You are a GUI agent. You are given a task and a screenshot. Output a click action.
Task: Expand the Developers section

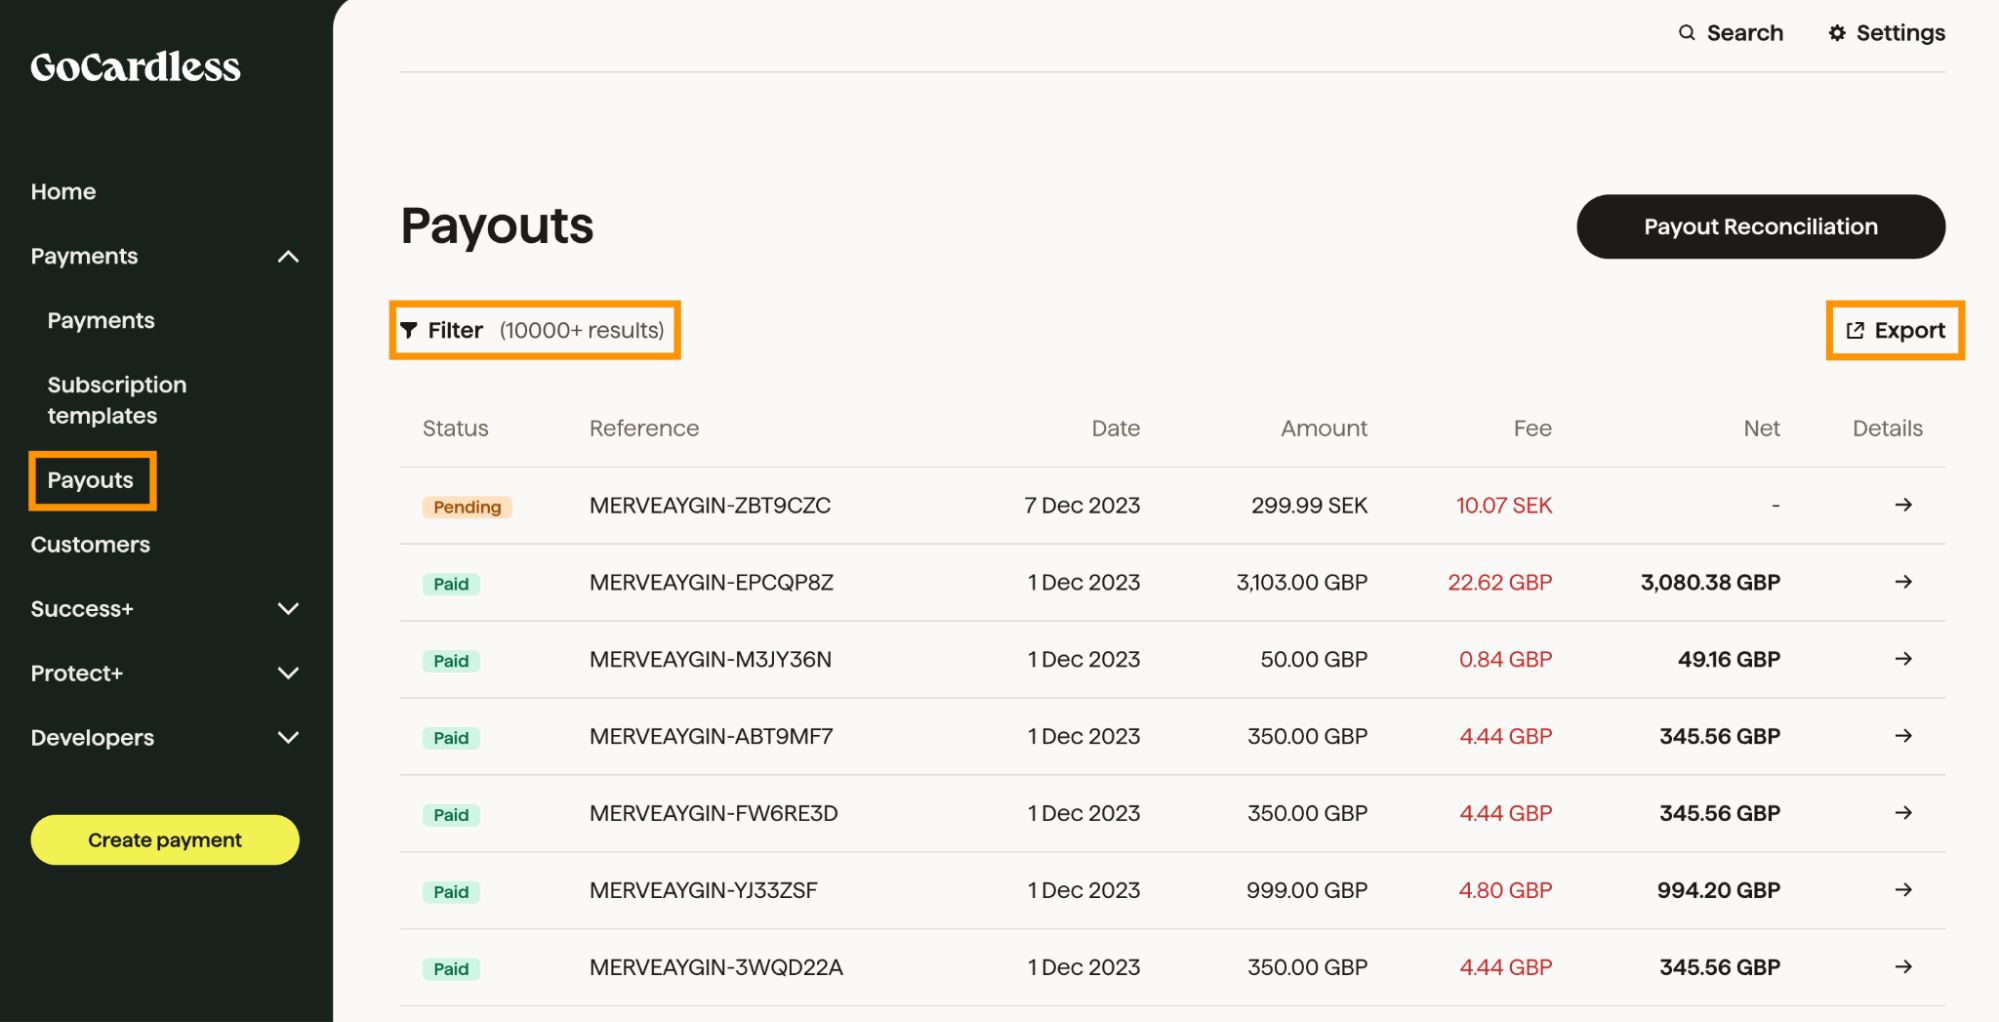point(288,738)
